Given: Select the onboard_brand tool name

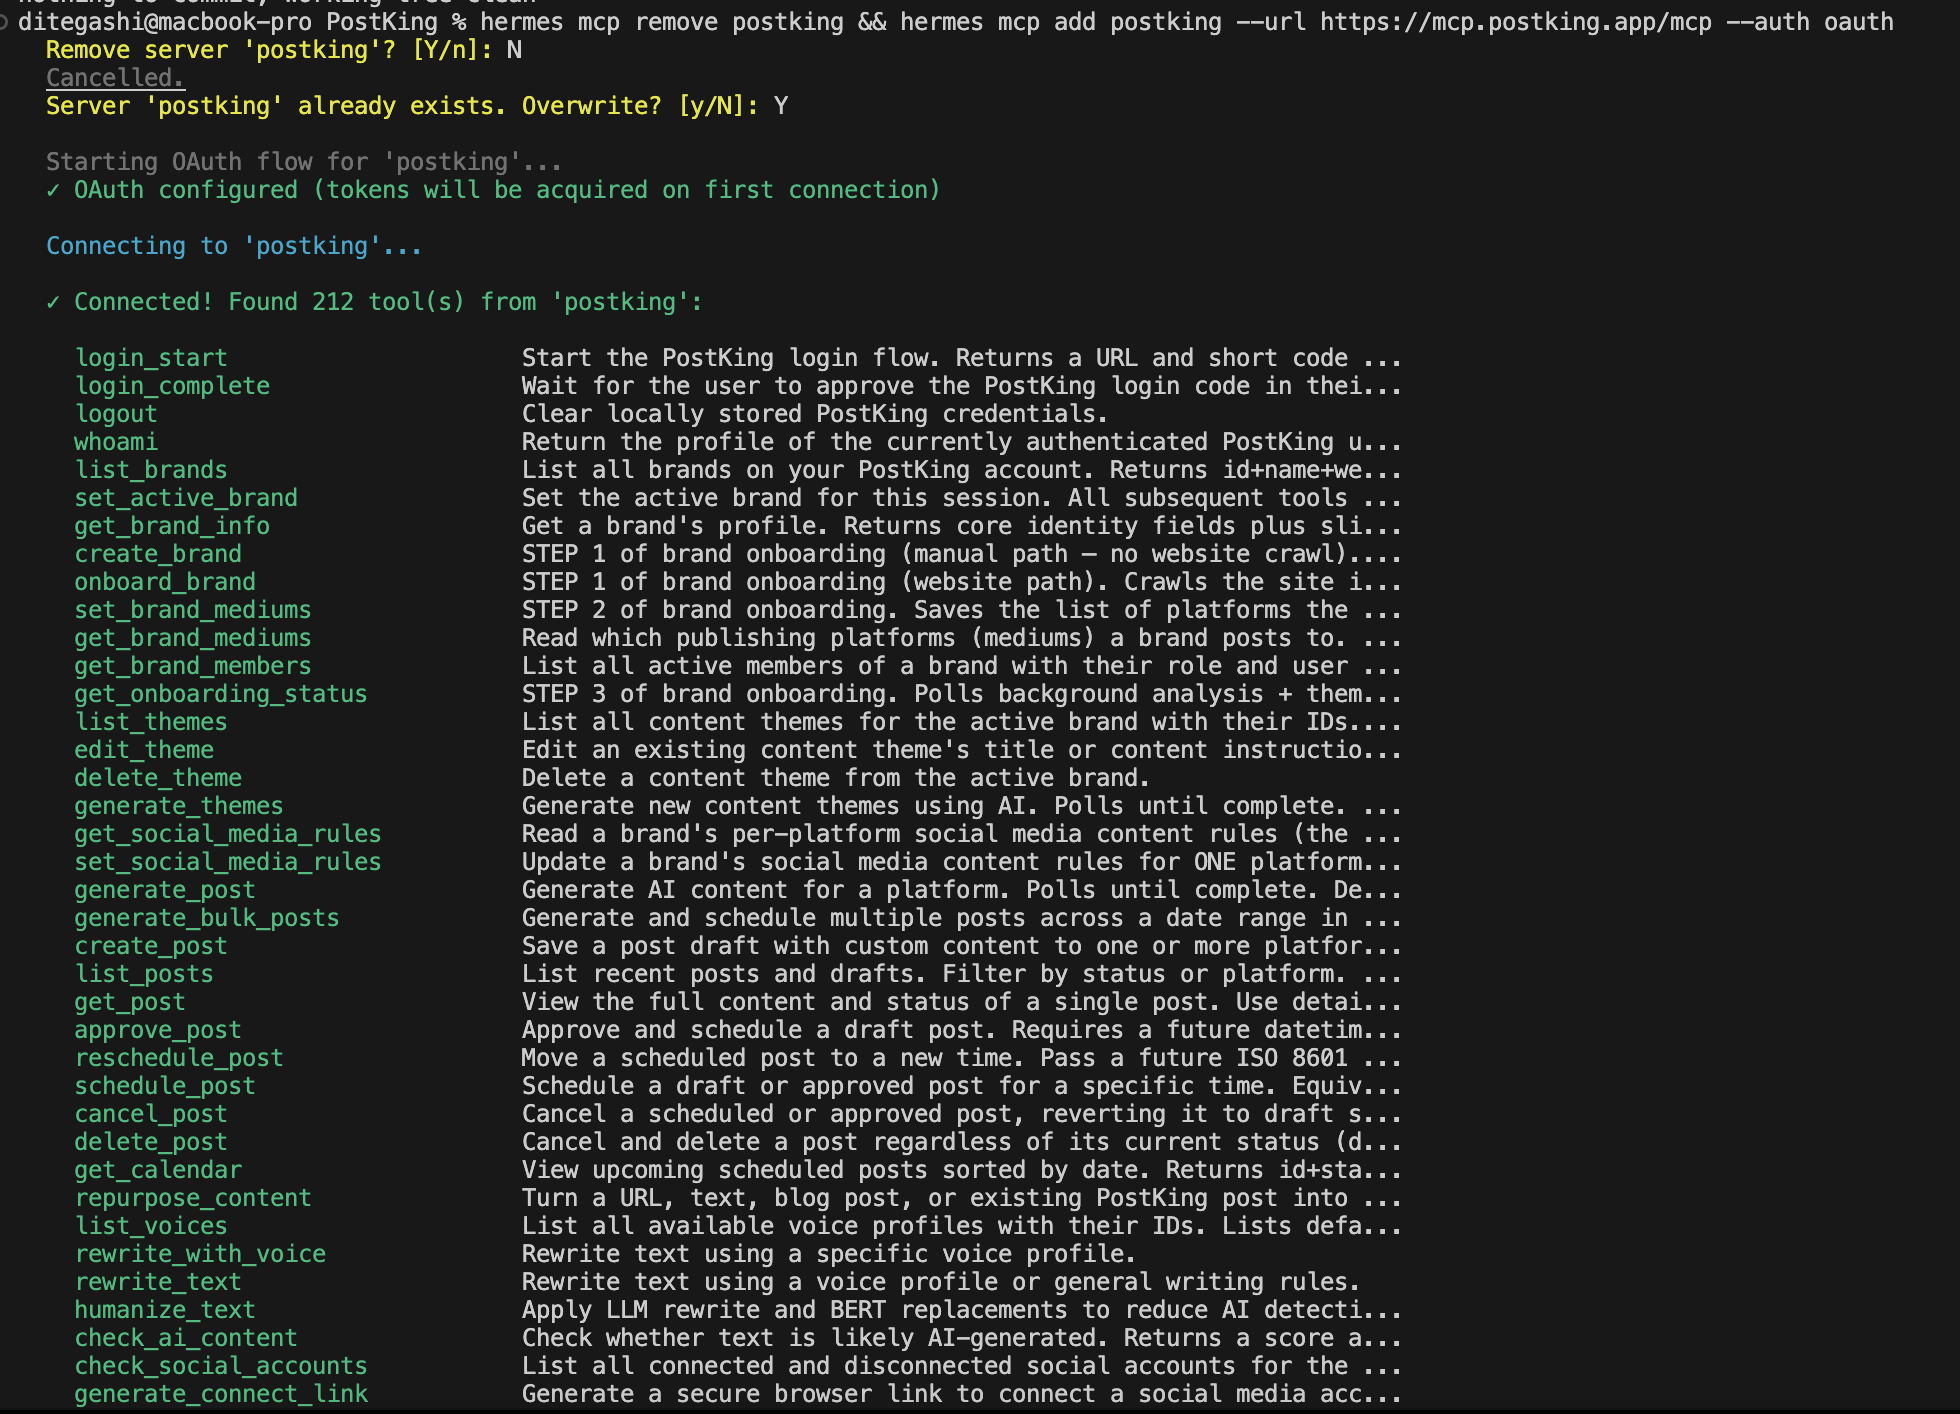Looking at the screenshot, I should (165, 582).
